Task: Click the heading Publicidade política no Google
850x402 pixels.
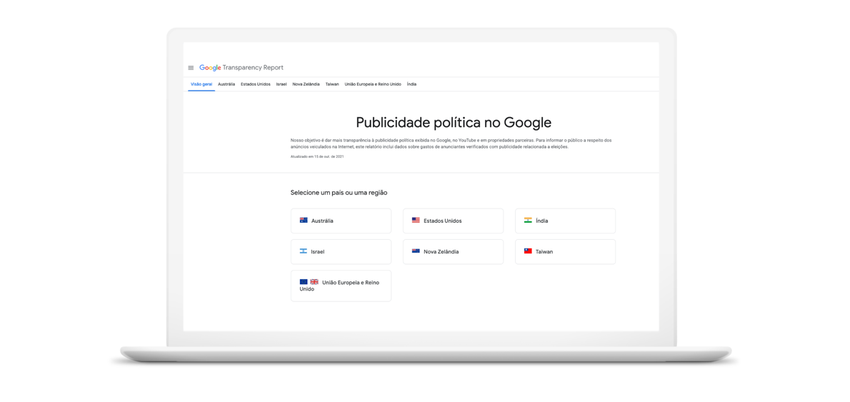Action: 453,122
